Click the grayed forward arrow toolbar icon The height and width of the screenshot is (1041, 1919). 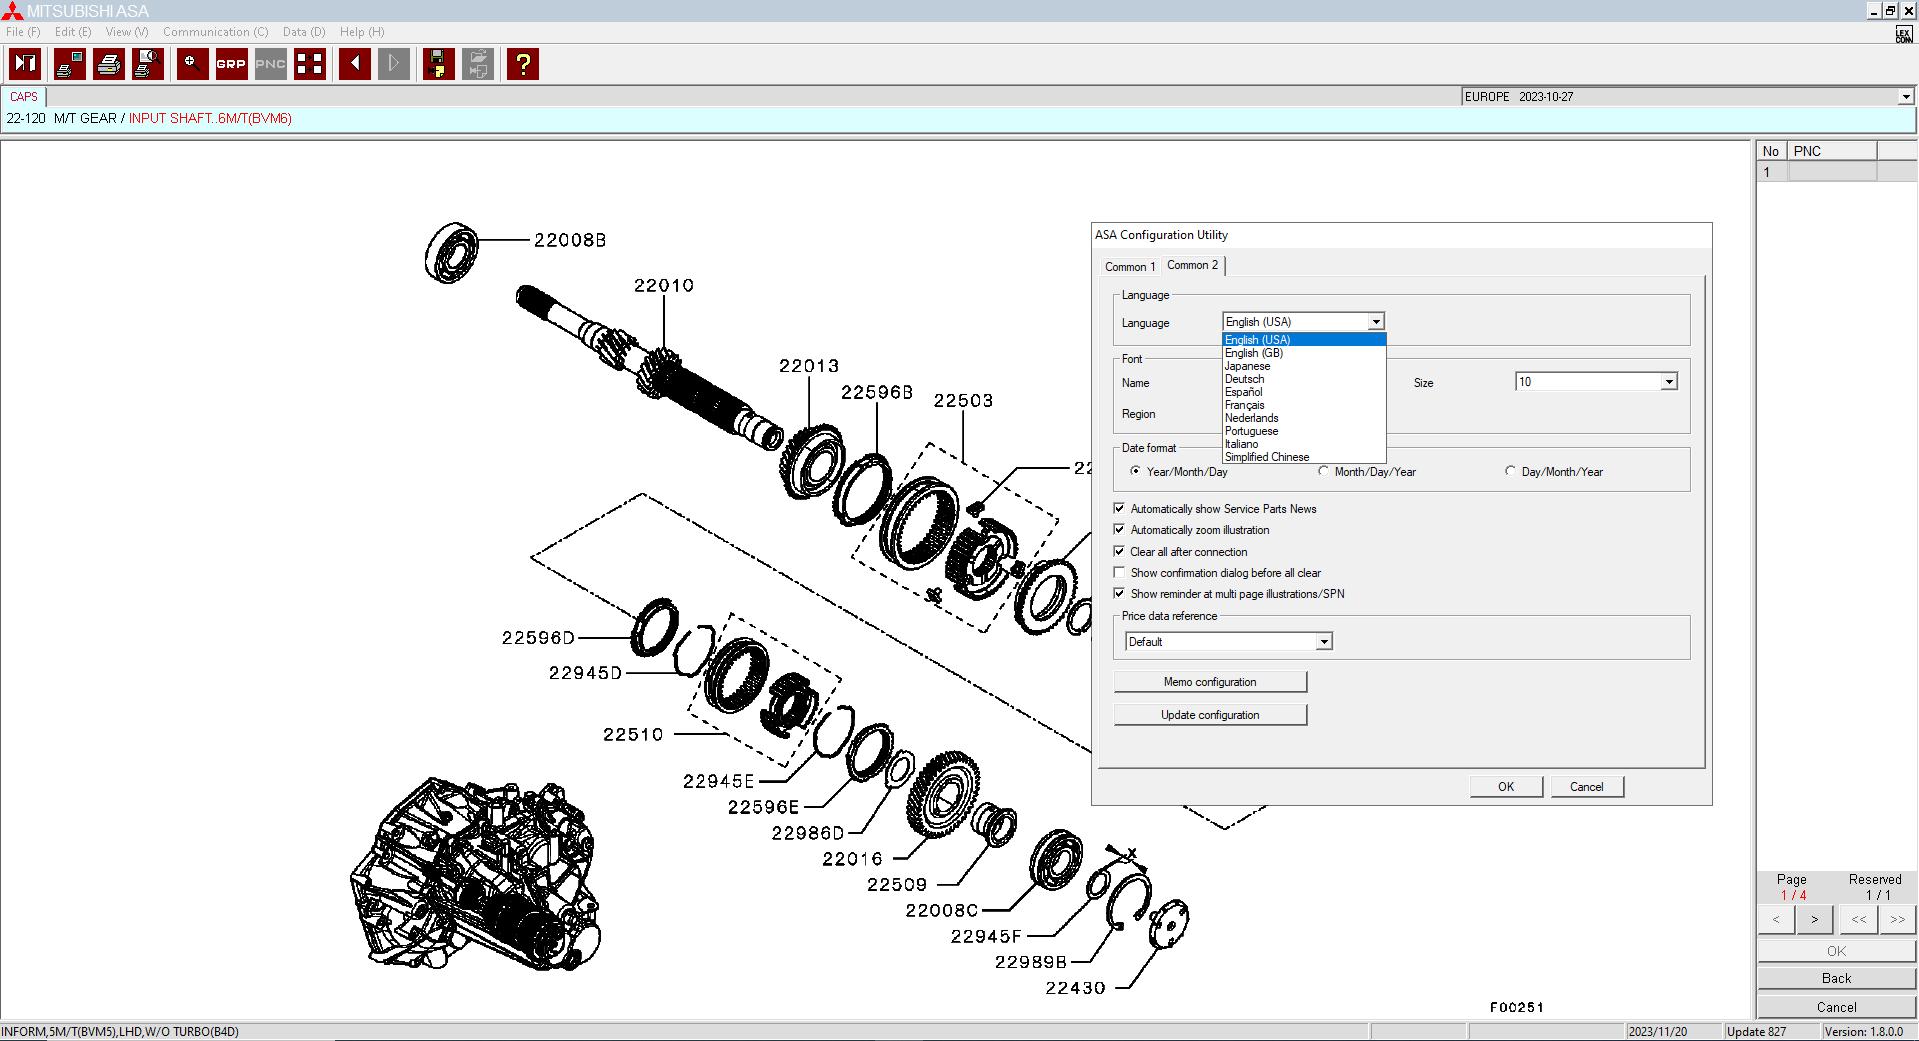394,64
